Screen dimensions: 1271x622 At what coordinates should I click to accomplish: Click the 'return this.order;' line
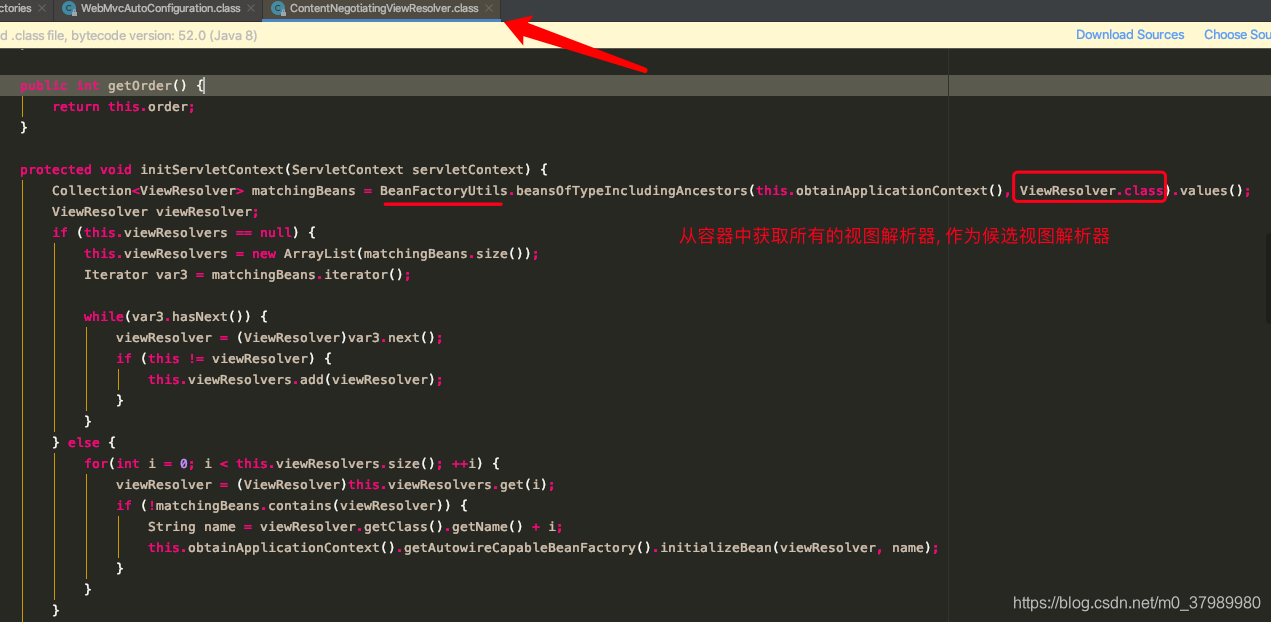click(124, 107)
